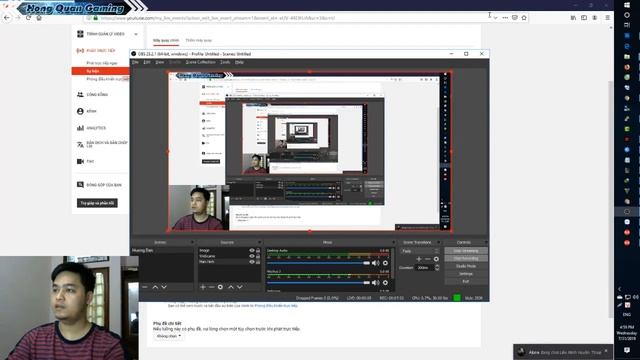The width and height of the screenshot is (640, 360).
Task: Pop out Sources dock panel
Action: point(259,242)
